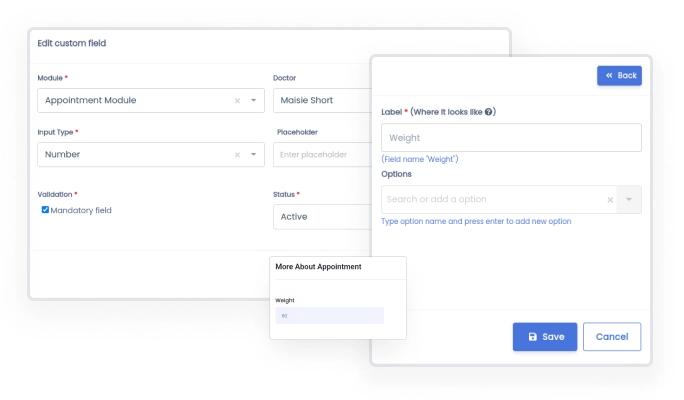Open the Doctor dropdown showing Maisie Short
The height and width of the screenshot is (400, 684).
click(x=320, y=100)
